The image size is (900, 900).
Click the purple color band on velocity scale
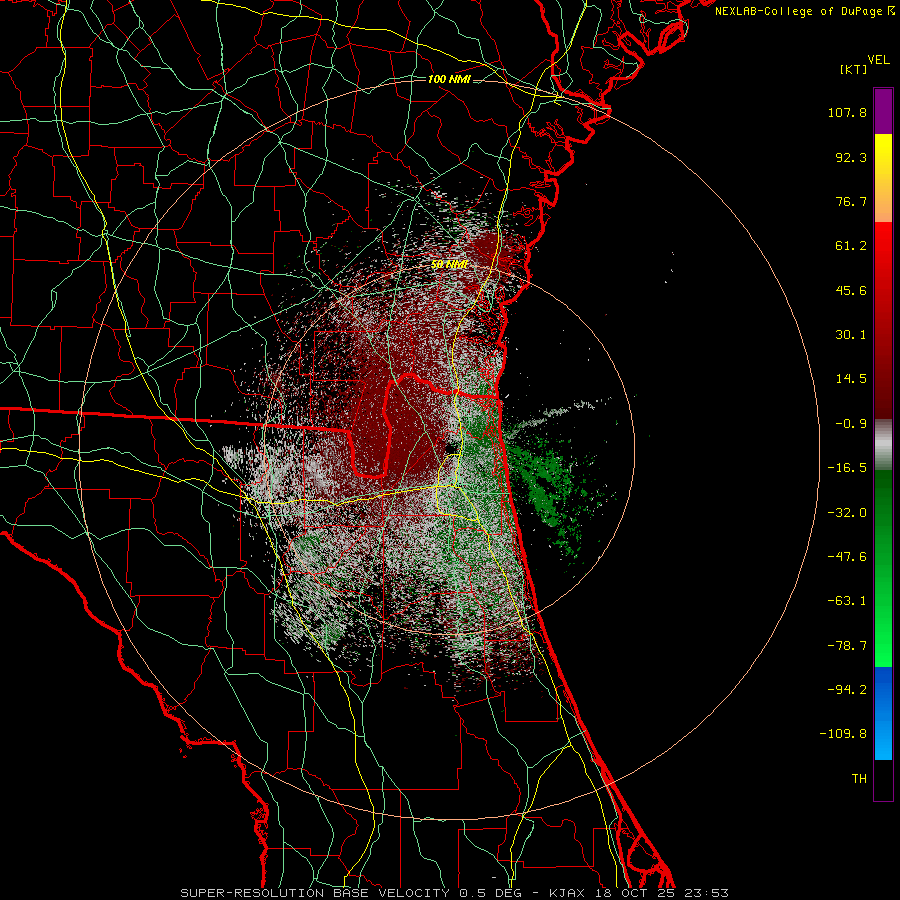click(883, 111)
